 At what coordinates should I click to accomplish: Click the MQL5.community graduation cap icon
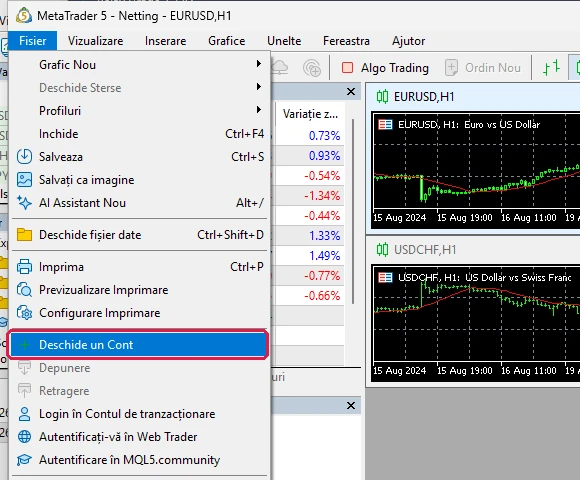click(24, 460)
